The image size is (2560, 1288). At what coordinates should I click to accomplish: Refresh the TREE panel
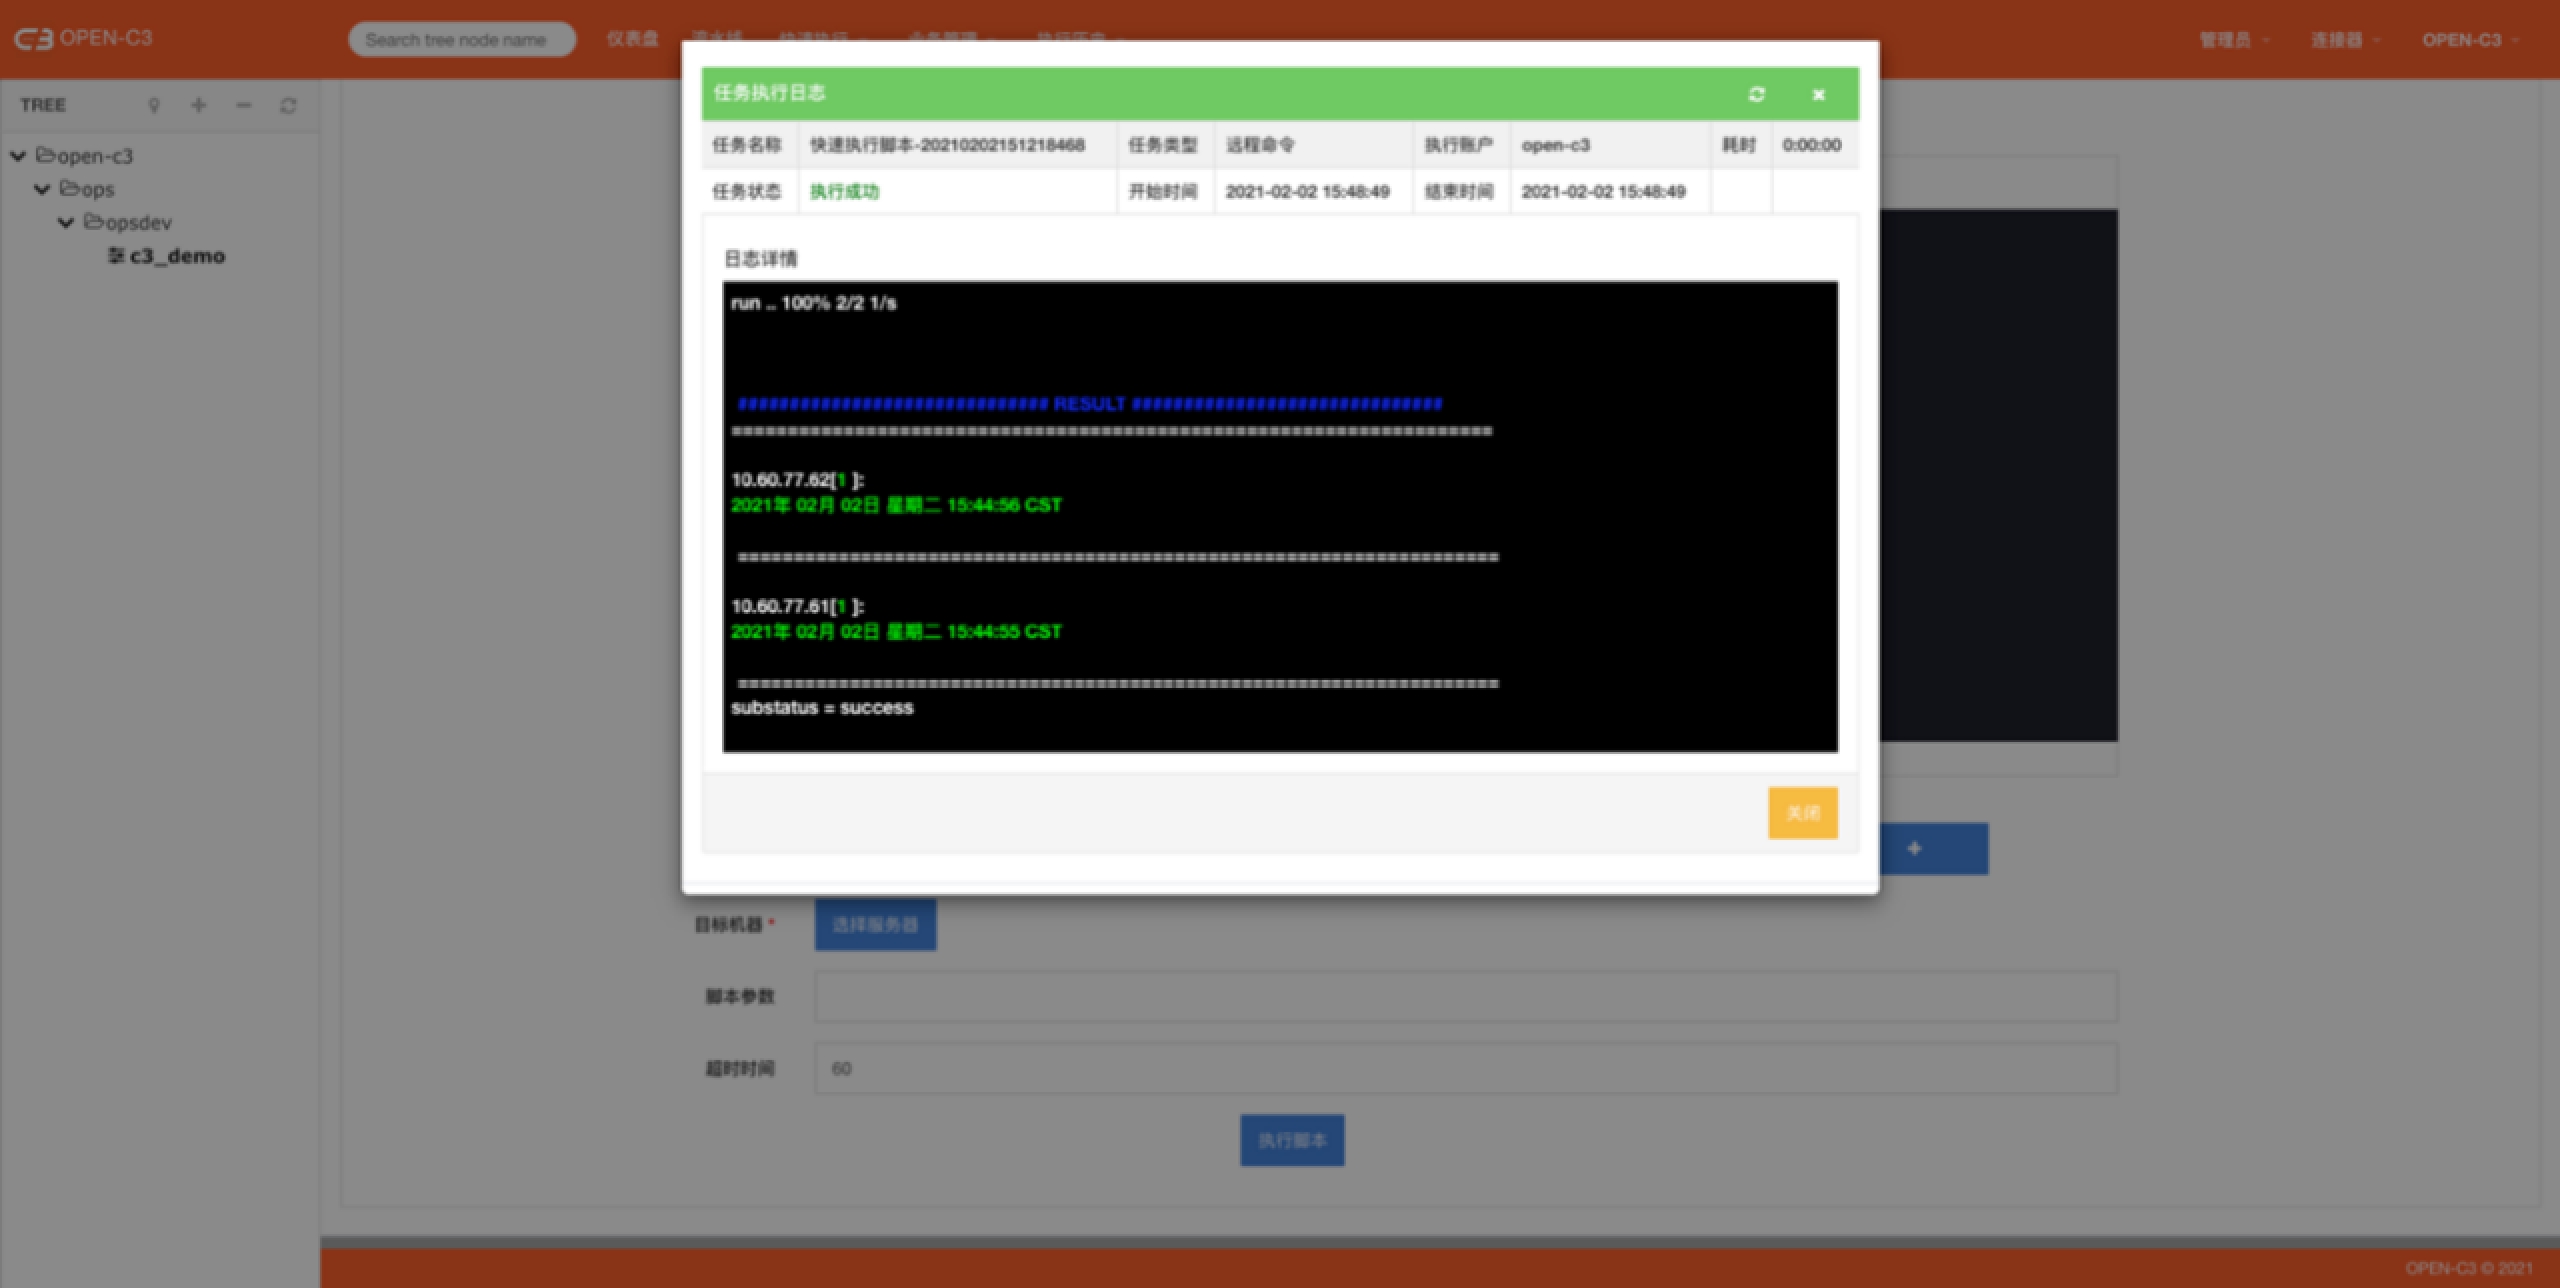(x=288, y=105)
